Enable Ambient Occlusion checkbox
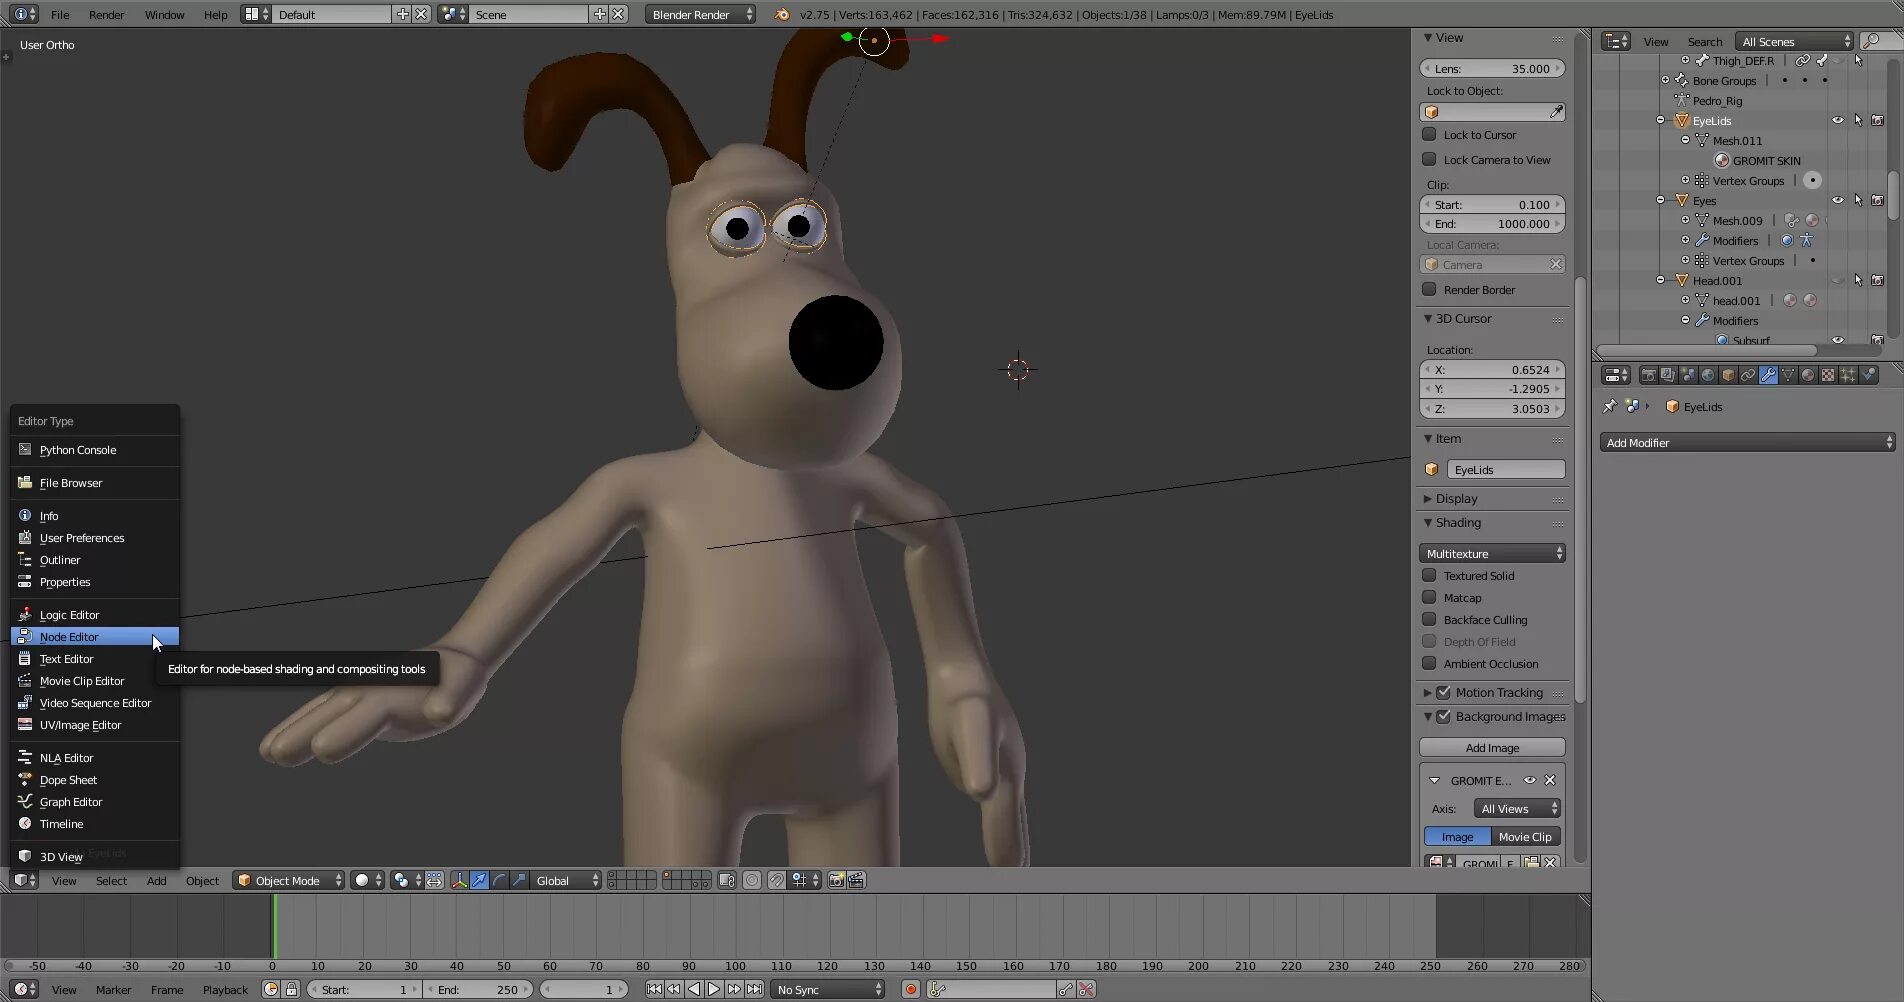The height and width of the screenshot is (1002, 1904). point(1429,663)
